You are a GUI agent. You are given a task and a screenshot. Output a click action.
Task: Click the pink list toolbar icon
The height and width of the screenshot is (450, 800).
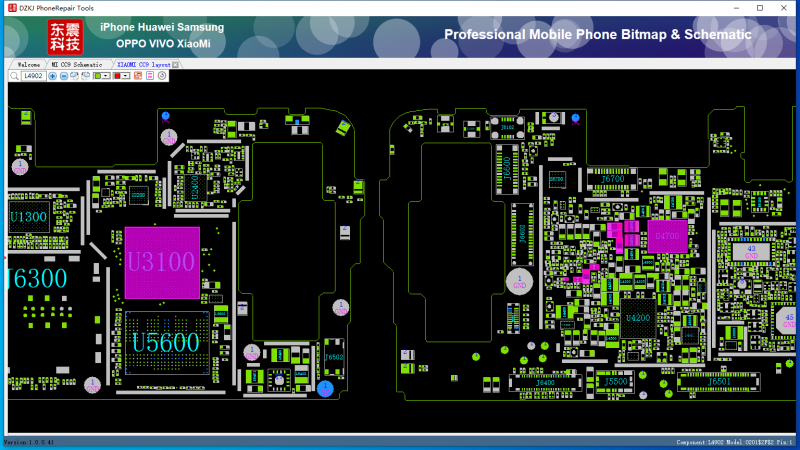[150, 76]
